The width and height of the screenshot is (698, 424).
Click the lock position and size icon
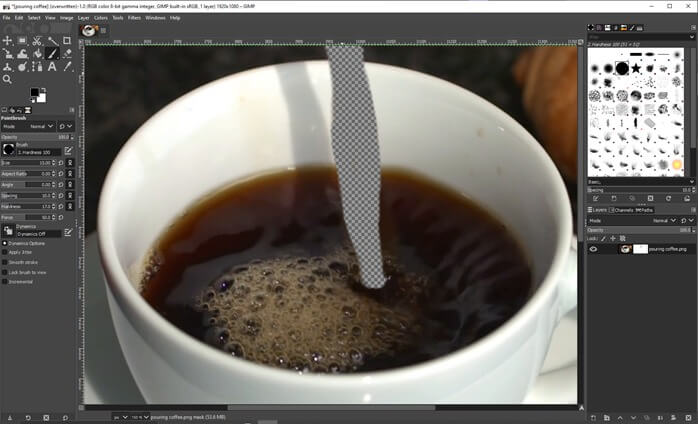click(x=613, y=239)
